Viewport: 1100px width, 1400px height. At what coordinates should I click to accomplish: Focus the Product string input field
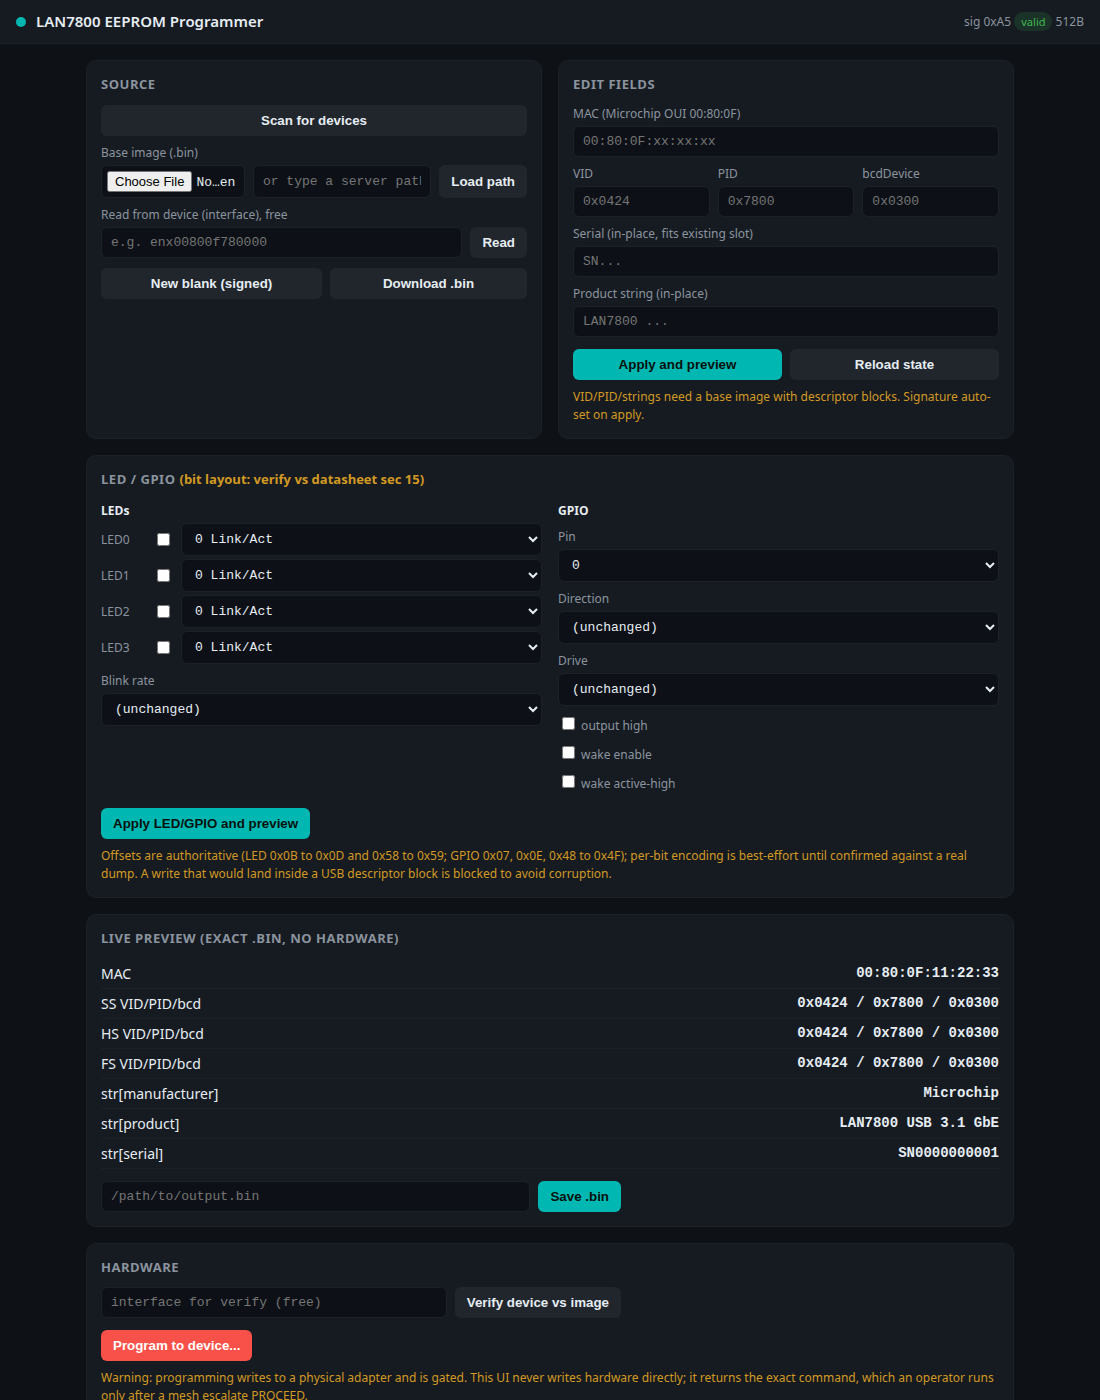pos(785,321)
